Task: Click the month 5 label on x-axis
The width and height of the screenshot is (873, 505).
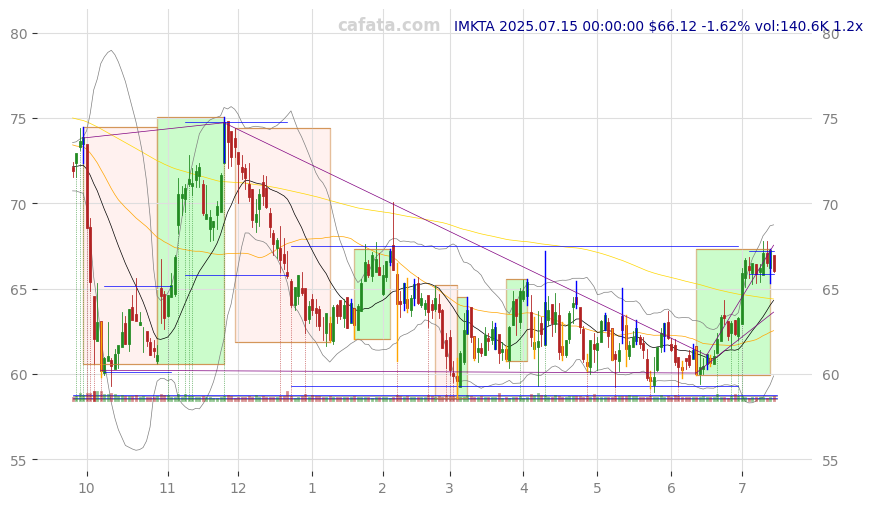Action: tap(597, 488)
